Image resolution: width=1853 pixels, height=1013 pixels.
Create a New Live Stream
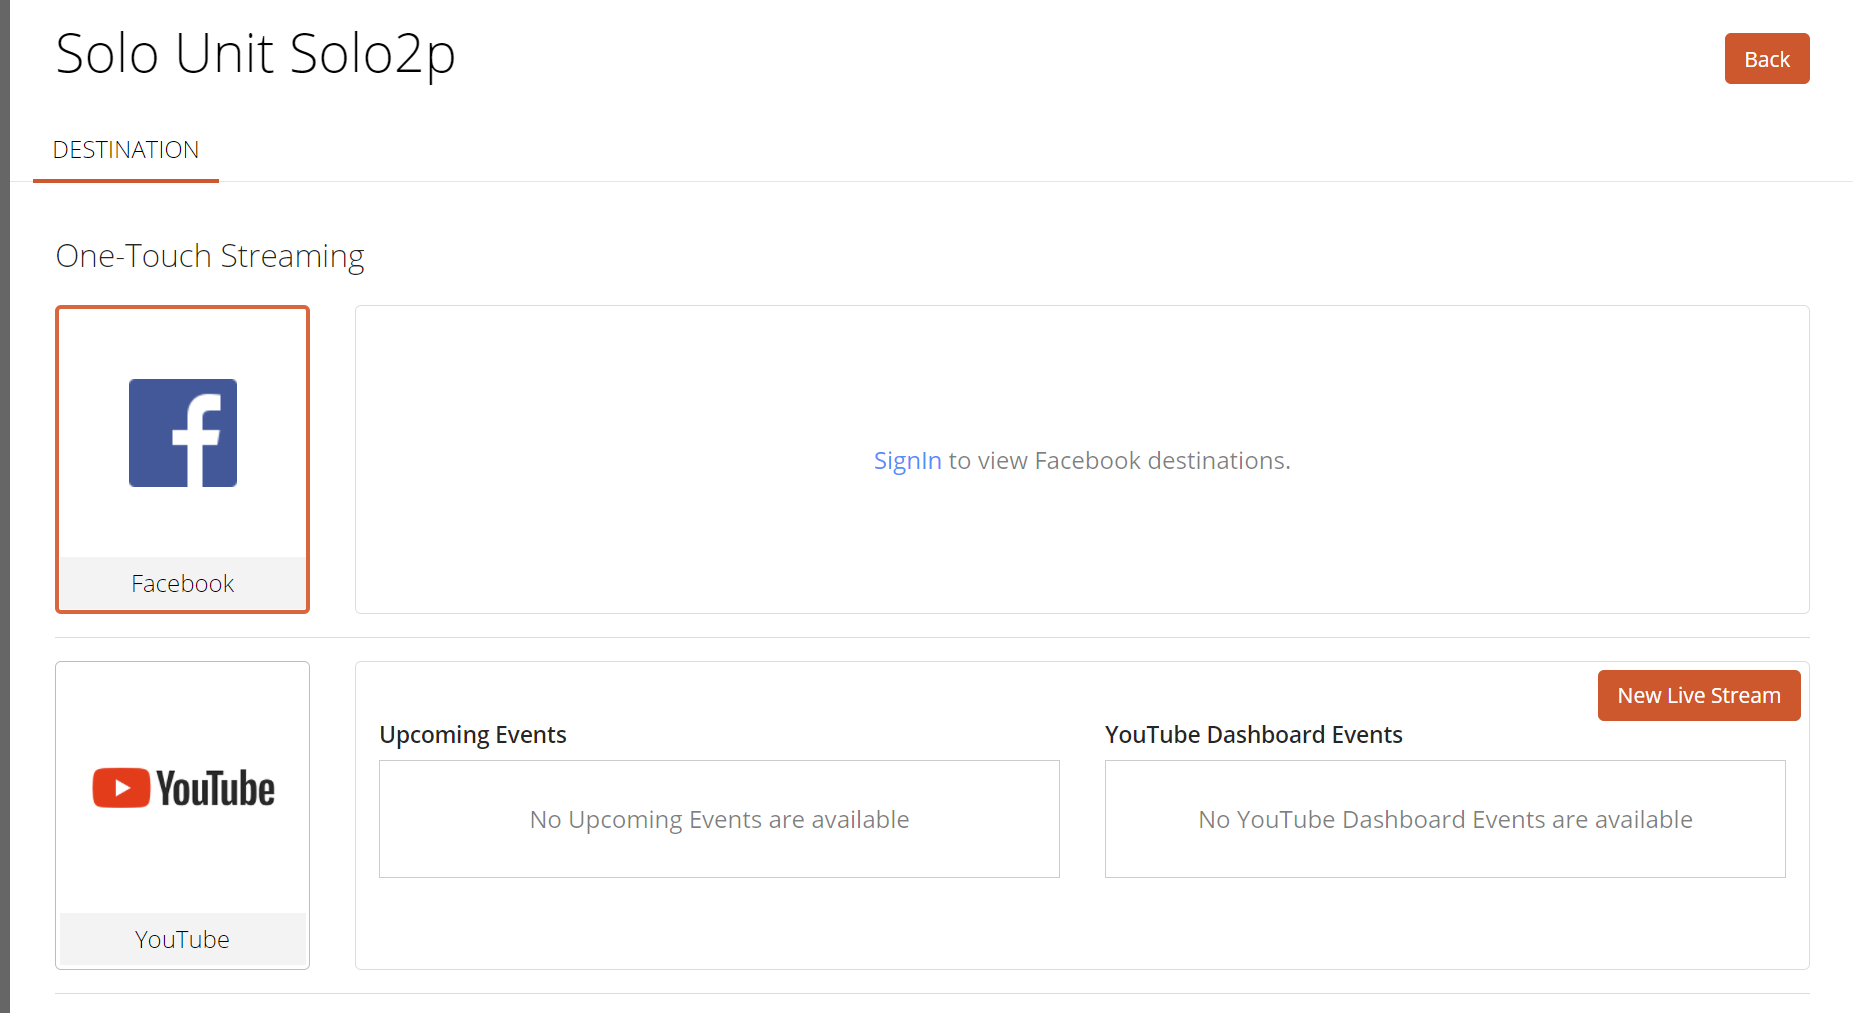click(1699, 695)
